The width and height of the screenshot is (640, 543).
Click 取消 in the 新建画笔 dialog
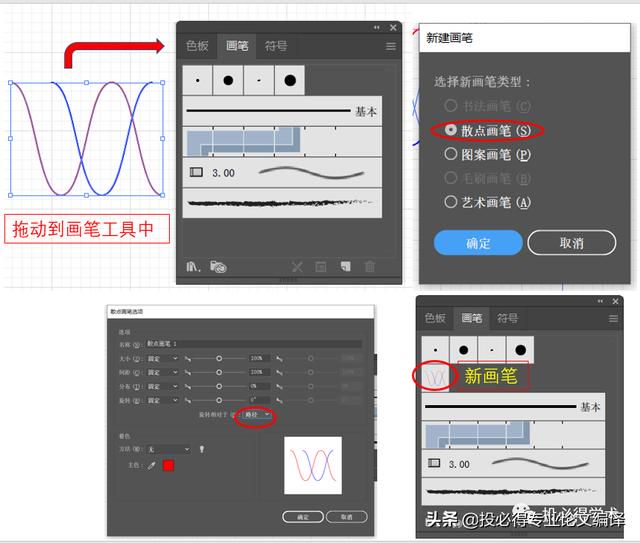click(571, 243)
